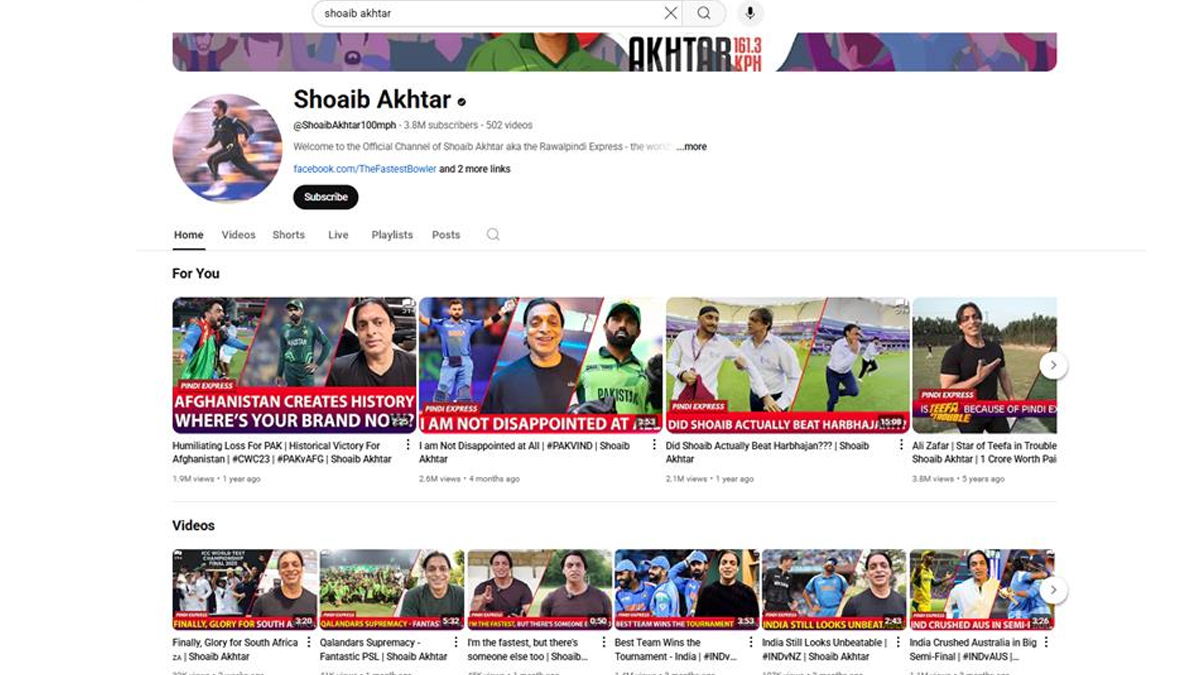
Task: Clear the search box text
Action: (670, 13)
